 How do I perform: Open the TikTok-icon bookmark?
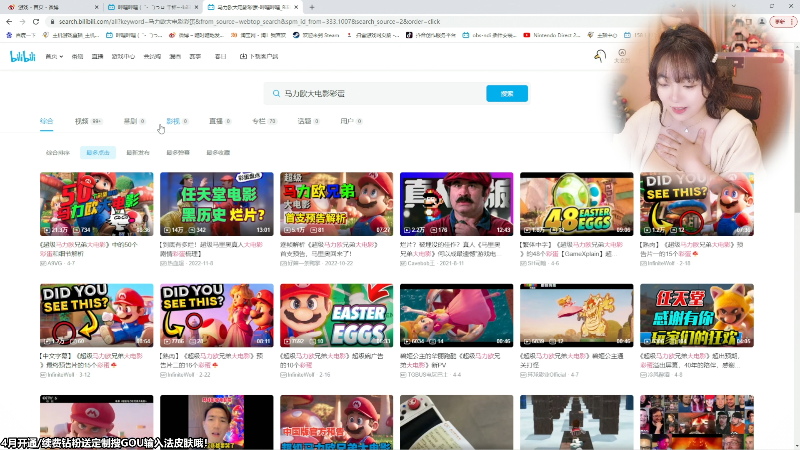pyautogui.click(x=409, y=35)
